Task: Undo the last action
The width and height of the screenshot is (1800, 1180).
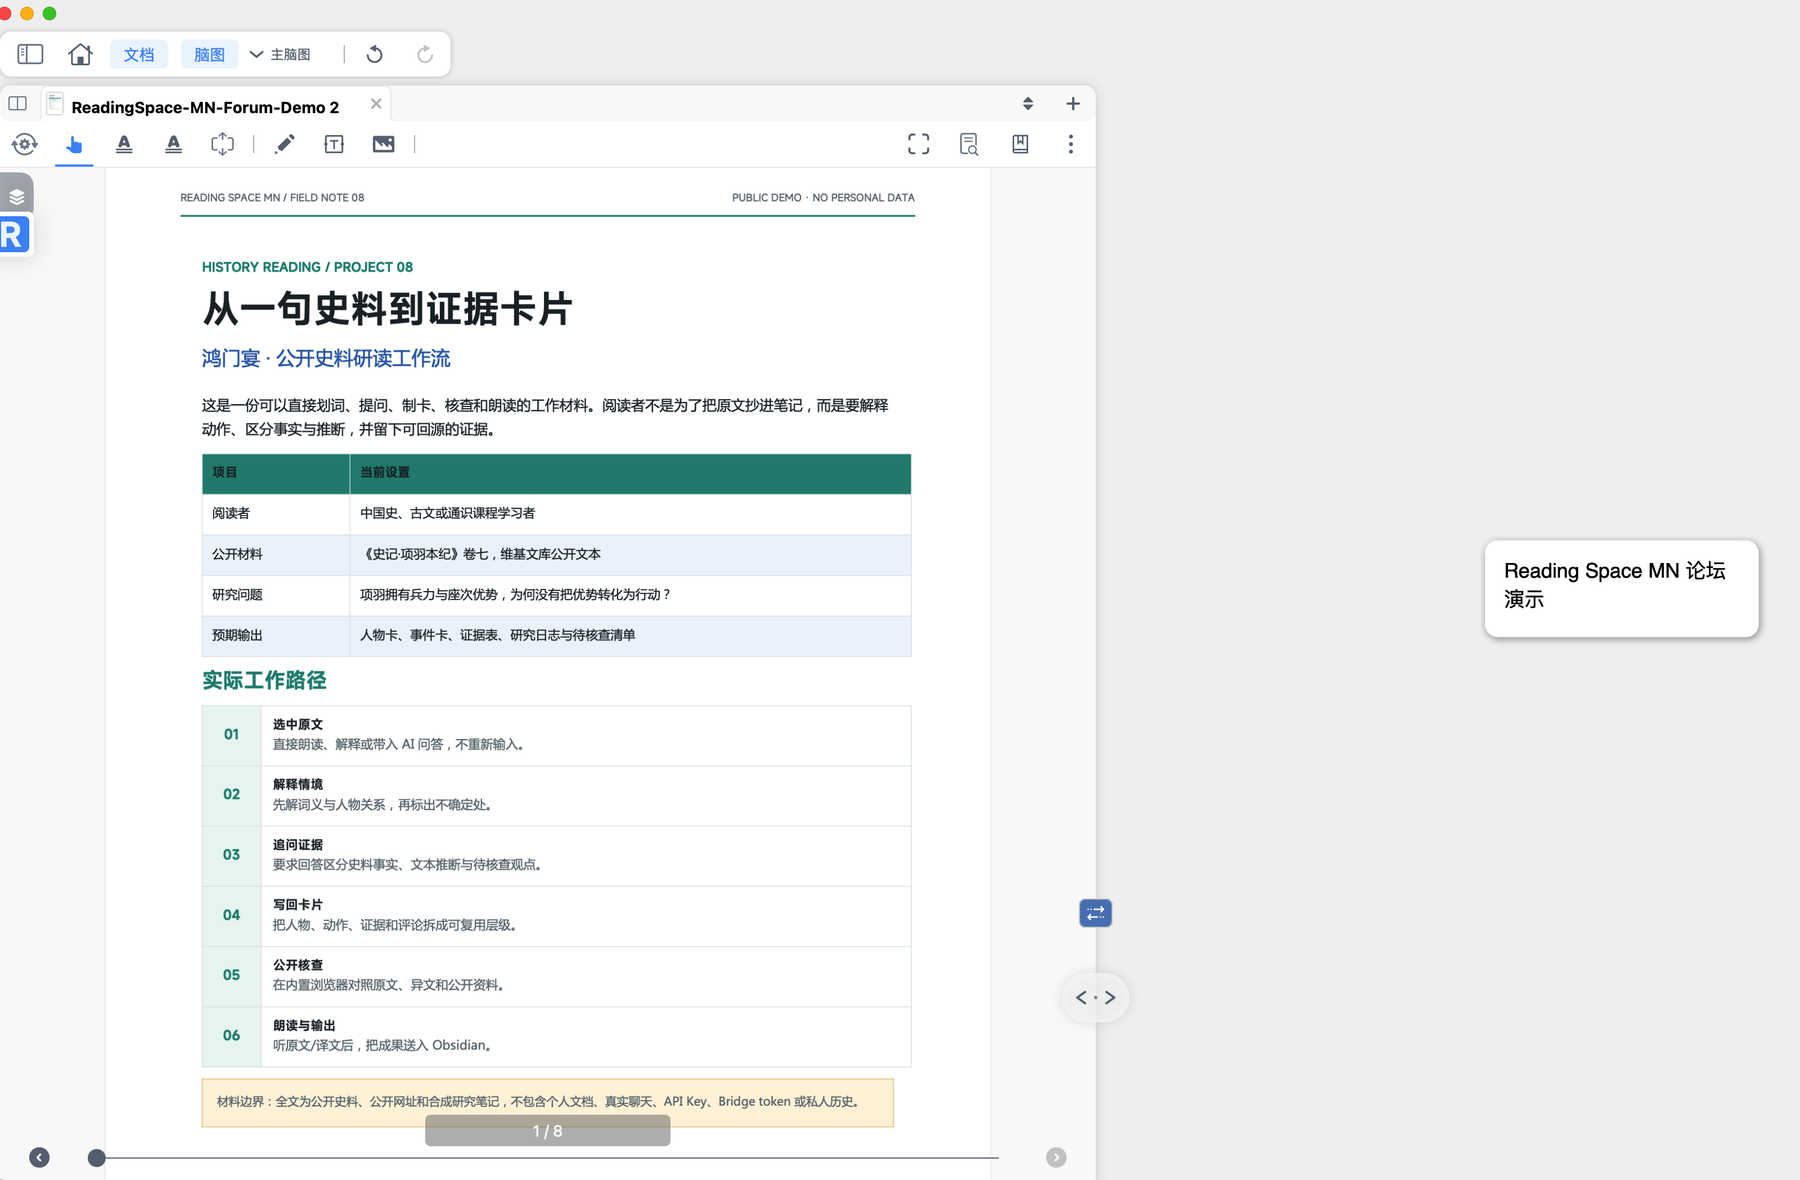Action: [x=375, y=54]
